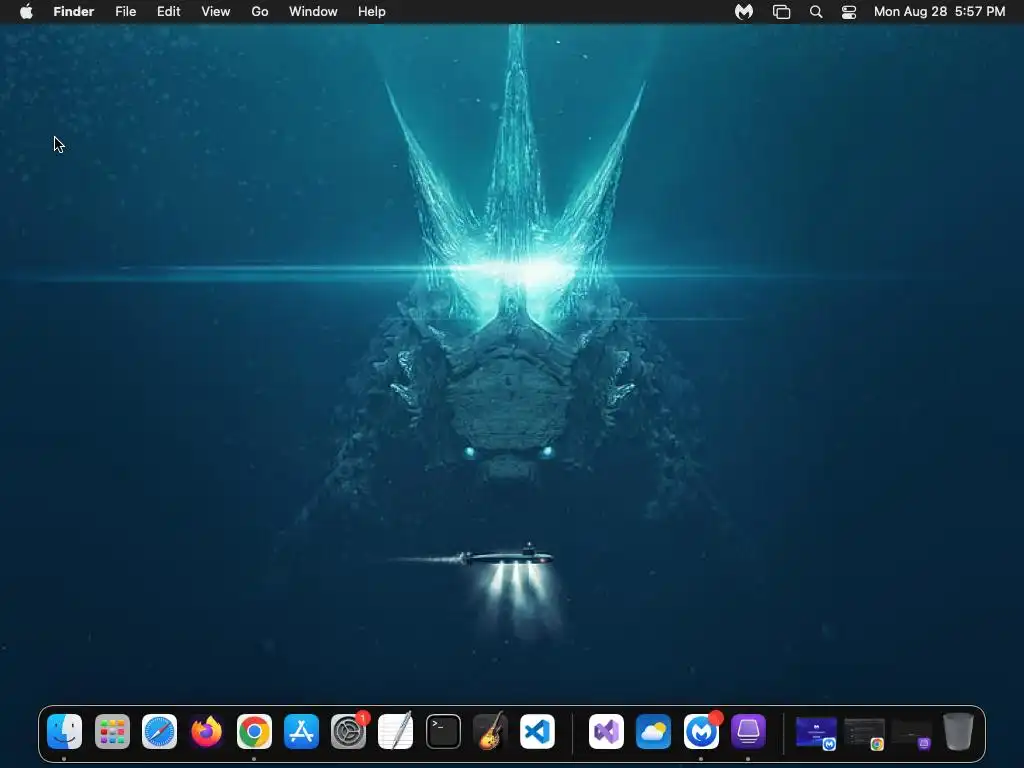Click the date and time in menu bar
The image size is (1024, 768).
(x=939, y=12)
